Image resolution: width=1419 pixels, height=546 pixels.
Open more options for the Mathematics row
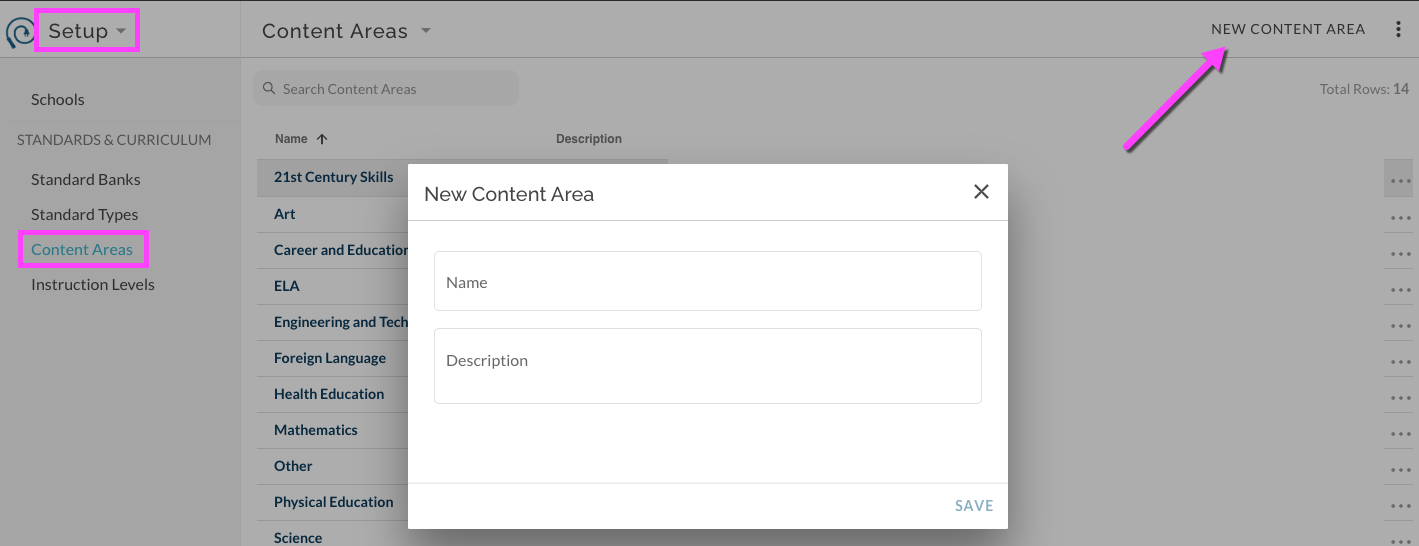[x=1400, y=434]
